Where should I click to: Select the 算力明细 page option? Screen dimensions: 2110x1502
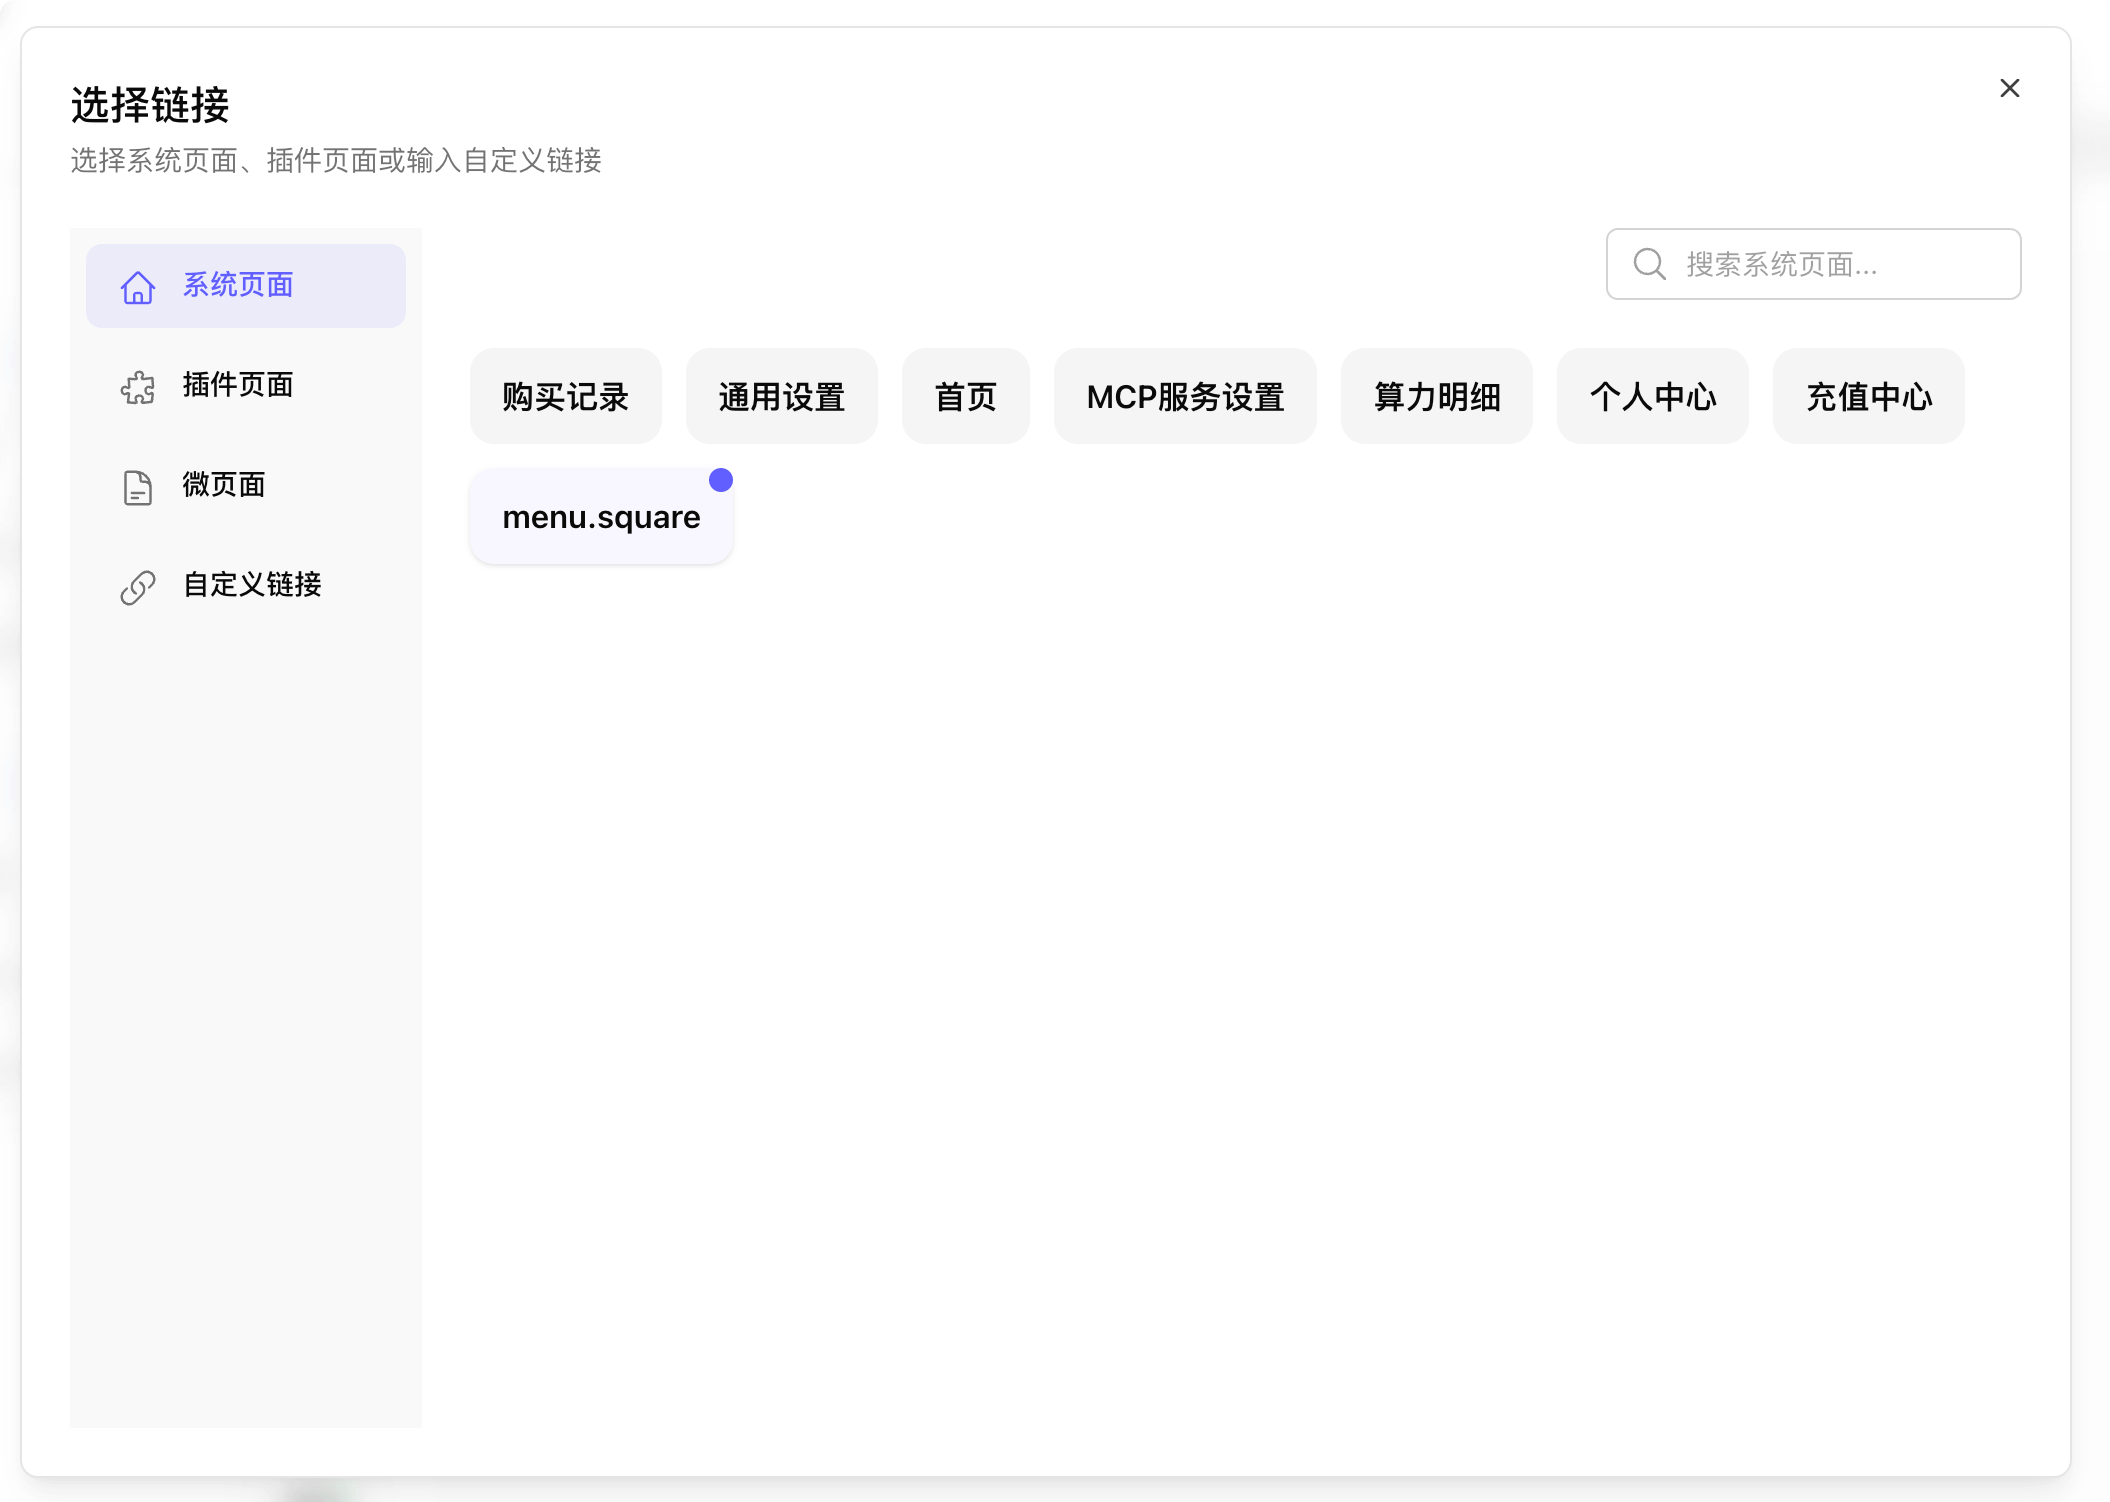tap(1437, 396)
